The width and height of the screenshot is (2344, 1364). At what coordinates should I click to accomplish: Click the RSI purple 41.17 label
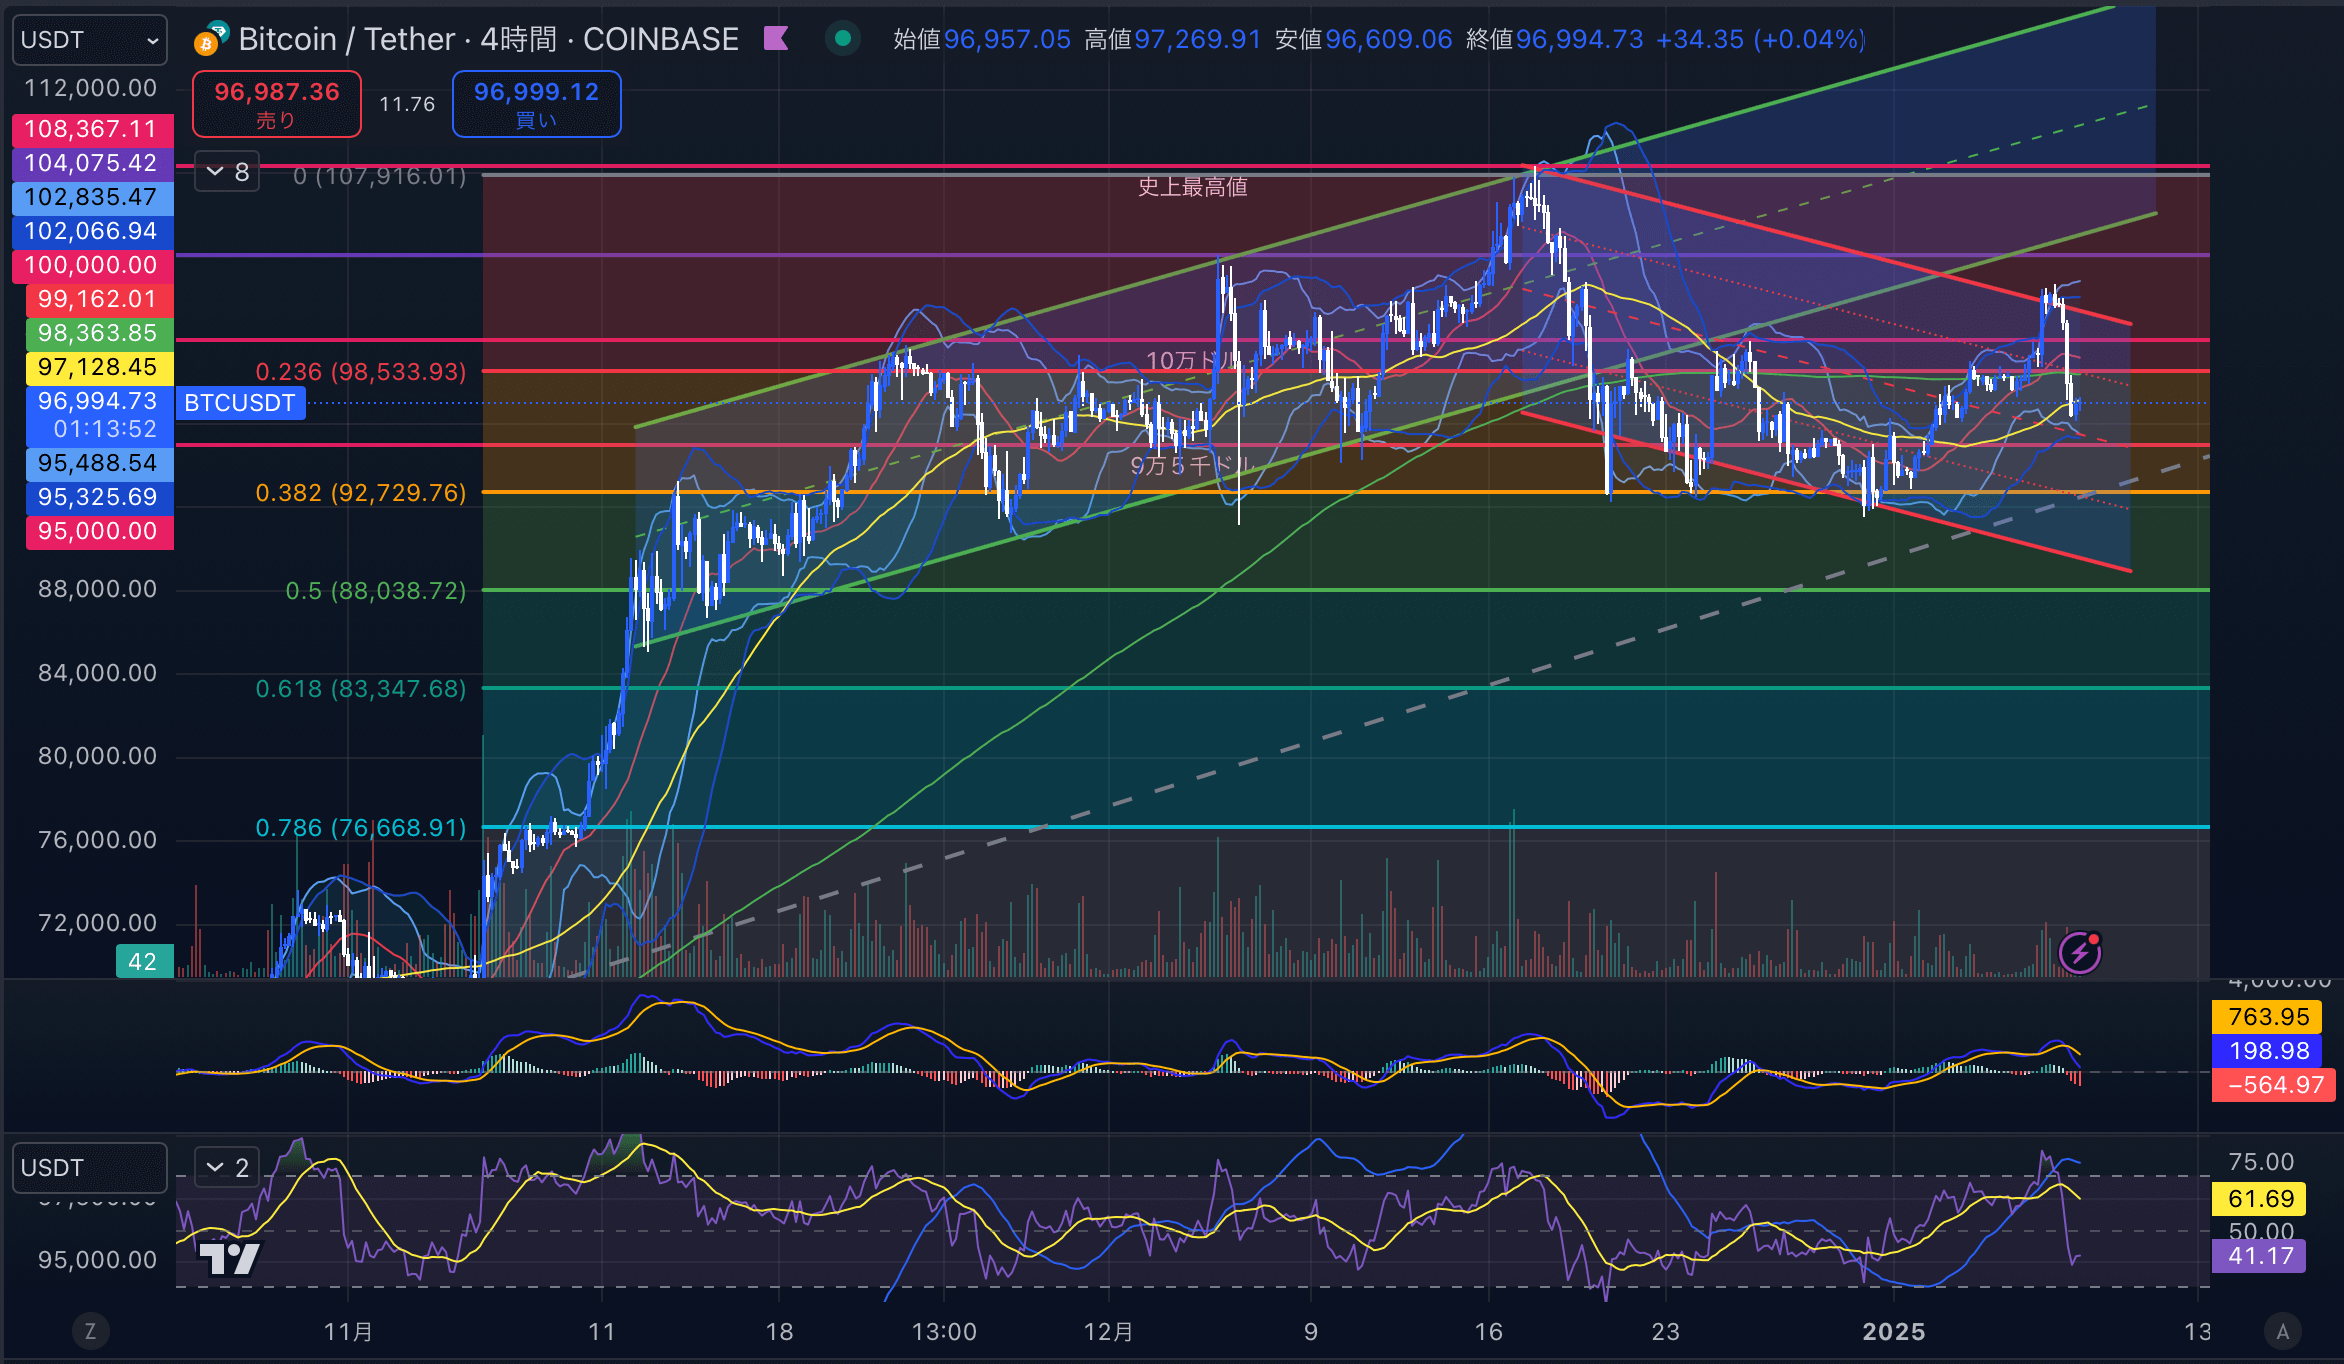point(2260,1256)
